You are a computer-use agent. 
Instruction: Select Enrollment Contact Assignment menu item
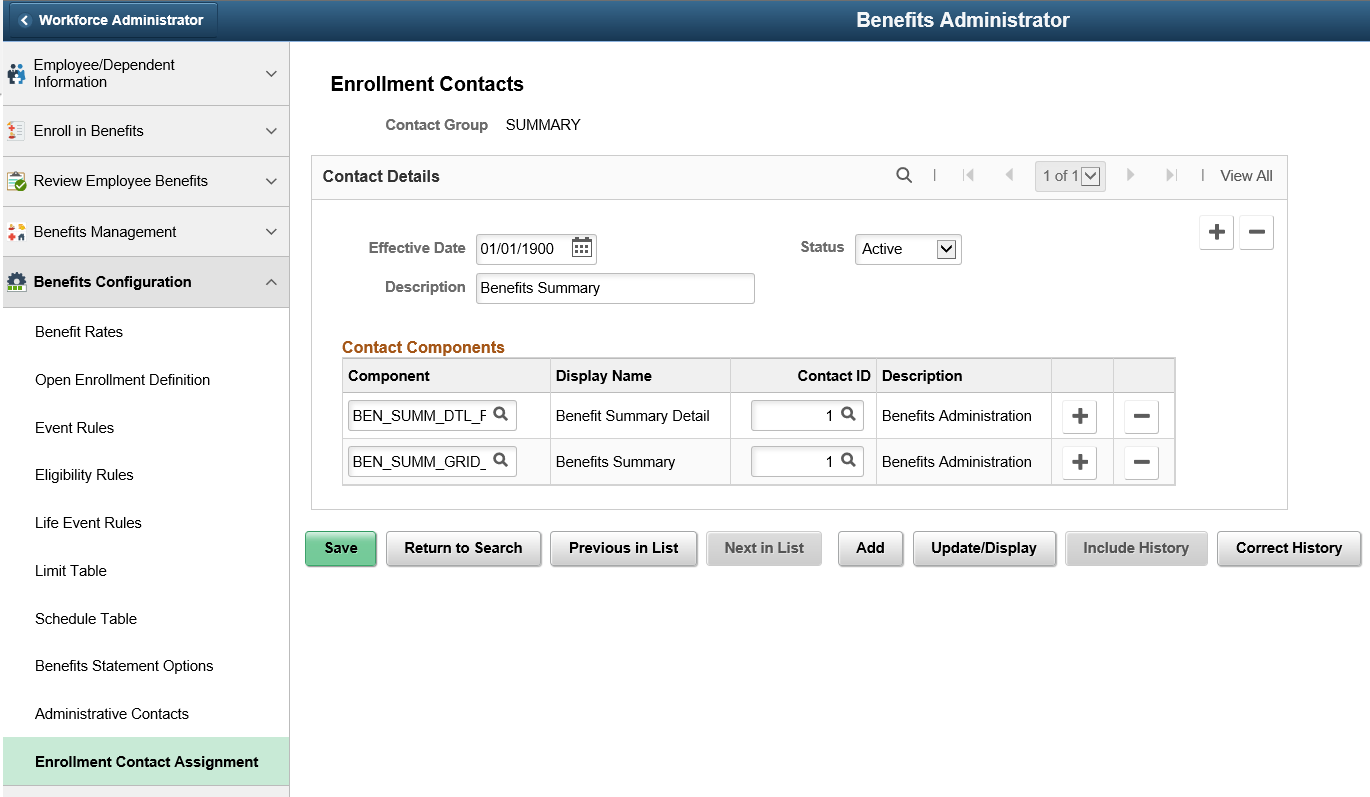[x=146, y=762]
